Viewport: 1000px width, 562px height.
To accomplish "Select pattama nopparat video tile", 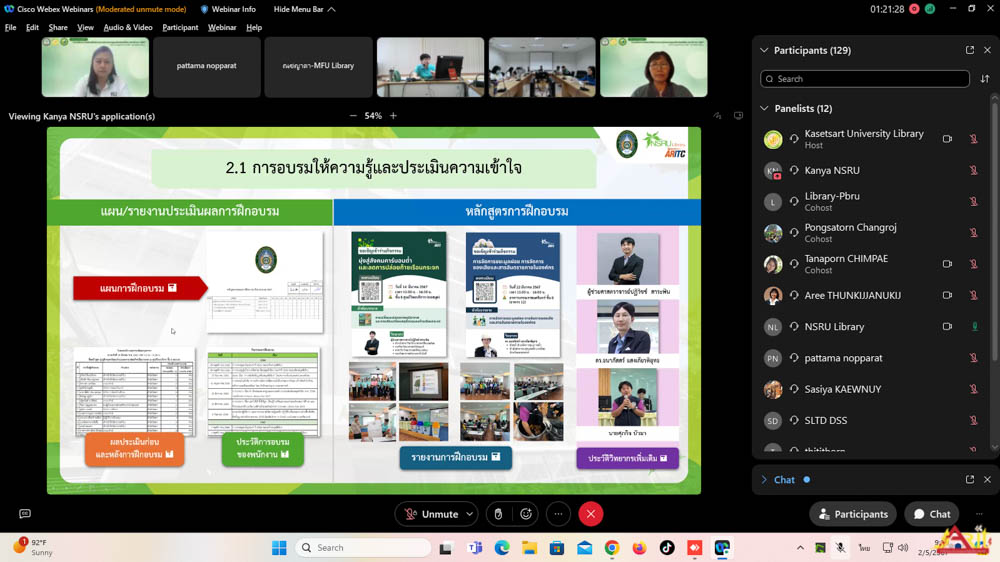I will coord(207,67).
